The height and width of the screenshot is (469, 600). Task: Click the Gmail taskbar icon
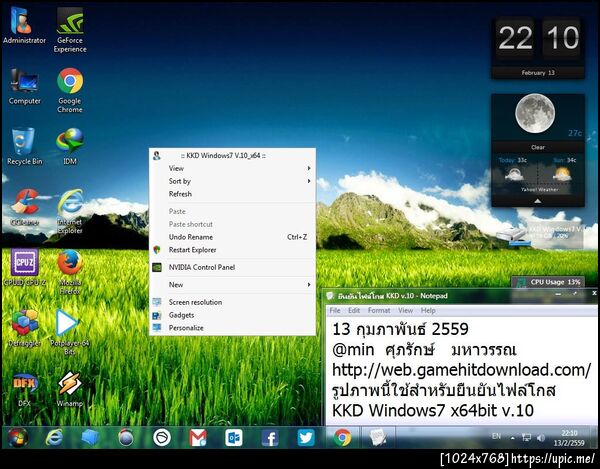tap(198, 438)
